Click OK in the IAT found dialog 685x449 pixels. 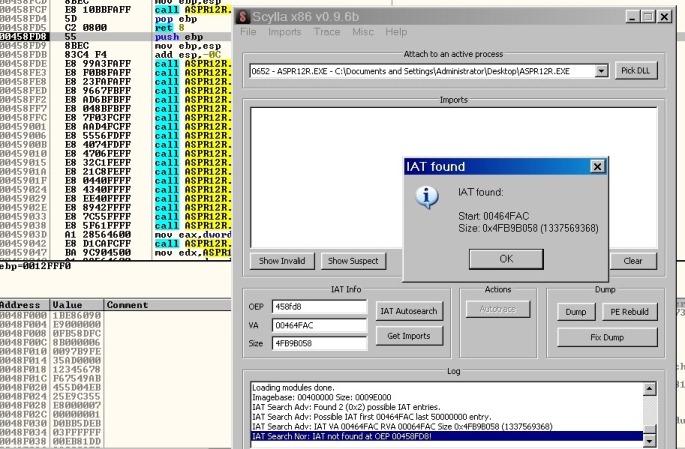point(506,259)
